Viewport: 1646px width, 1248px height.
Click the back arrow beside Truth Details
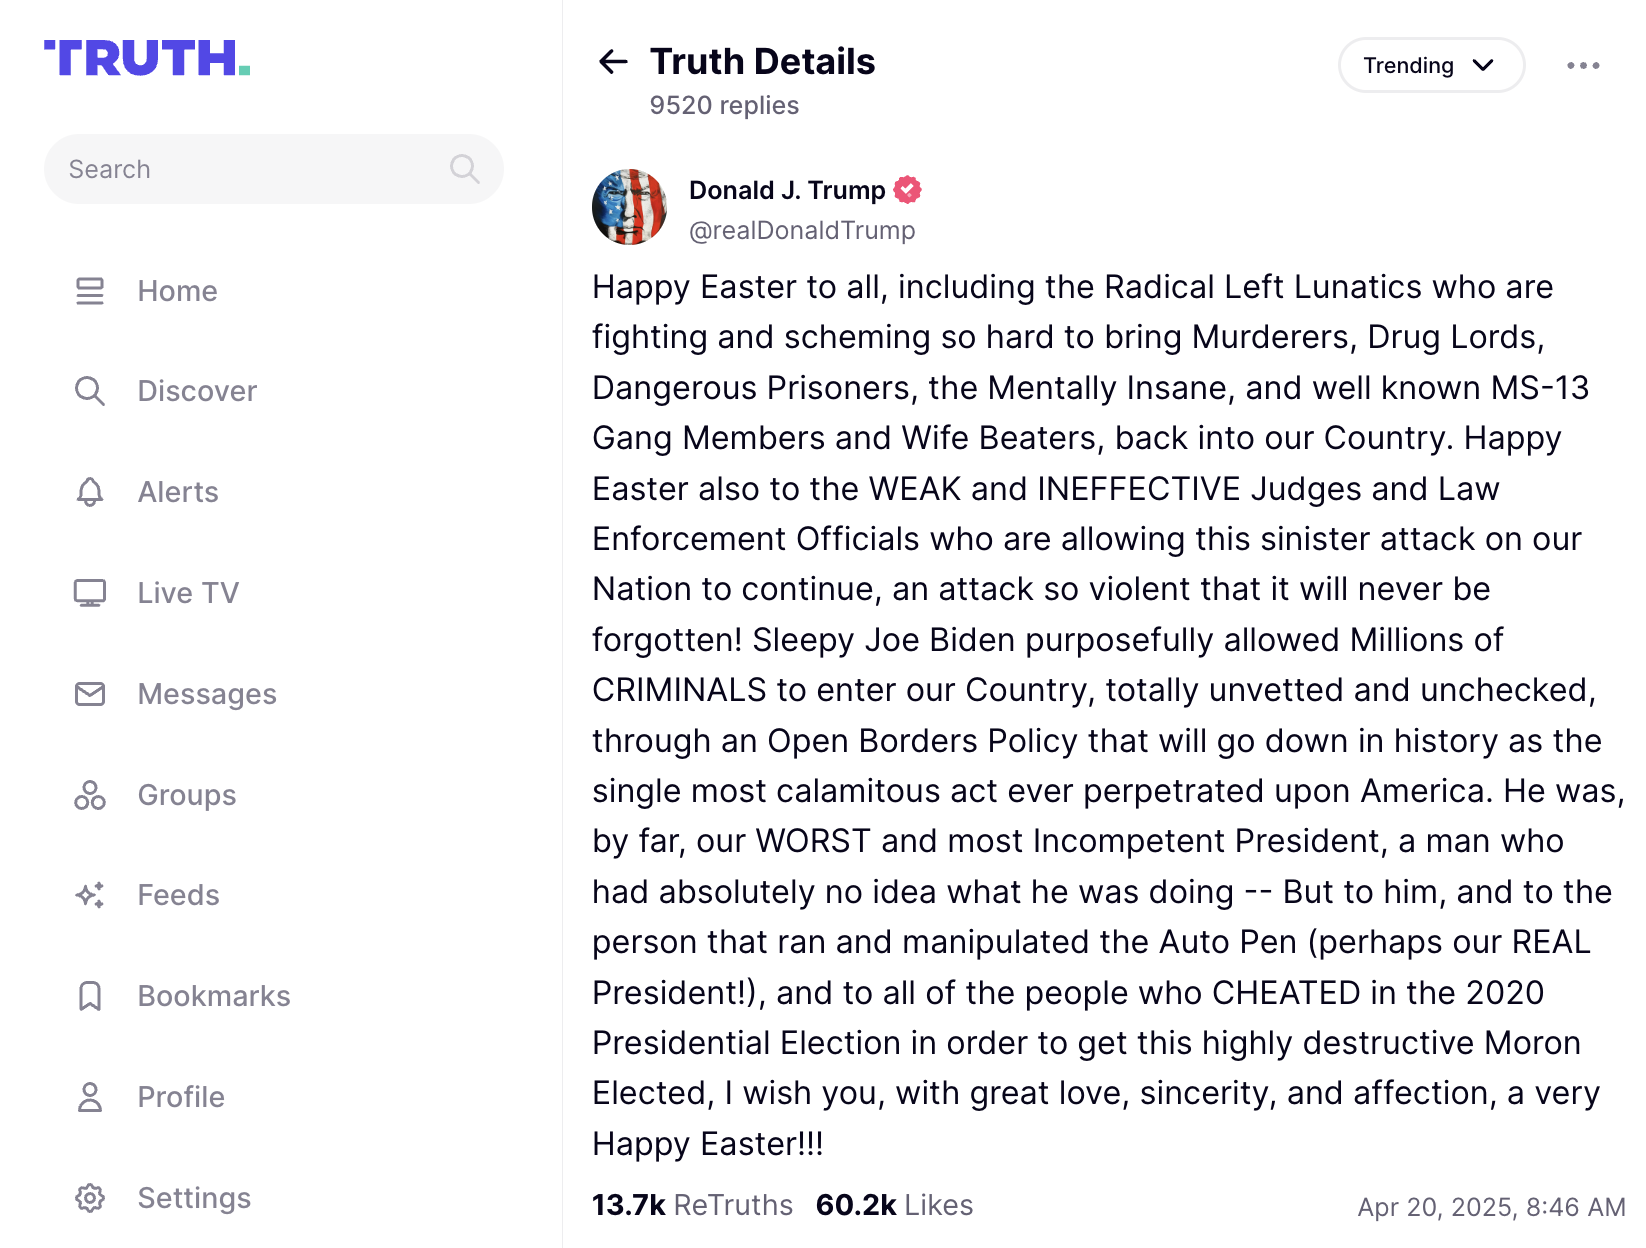point(613,62)
